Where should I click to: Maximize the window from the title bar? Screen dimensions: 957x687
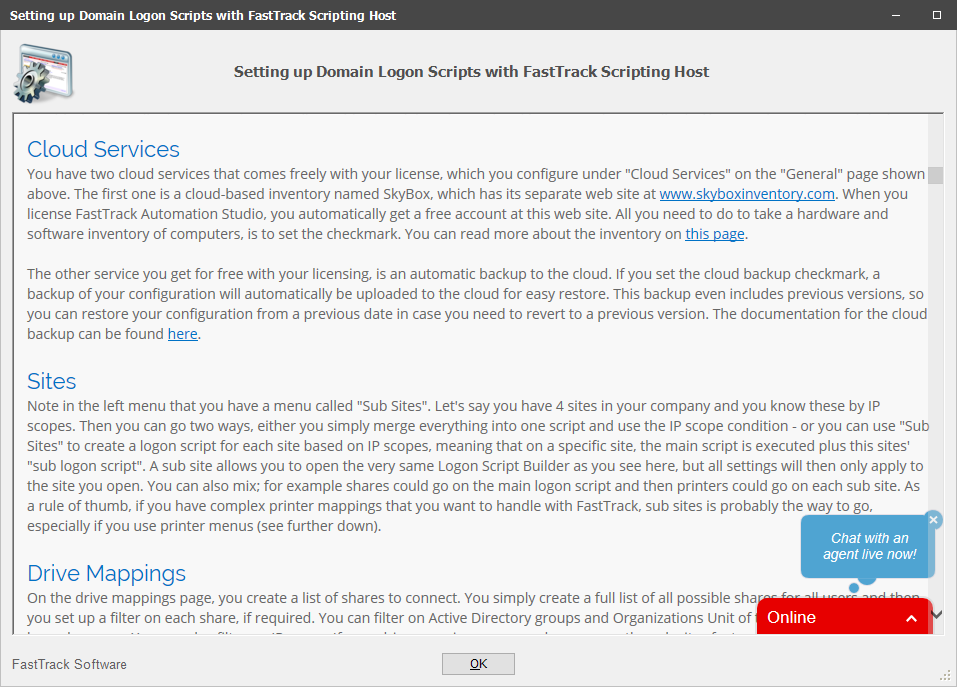click(936, 15)
